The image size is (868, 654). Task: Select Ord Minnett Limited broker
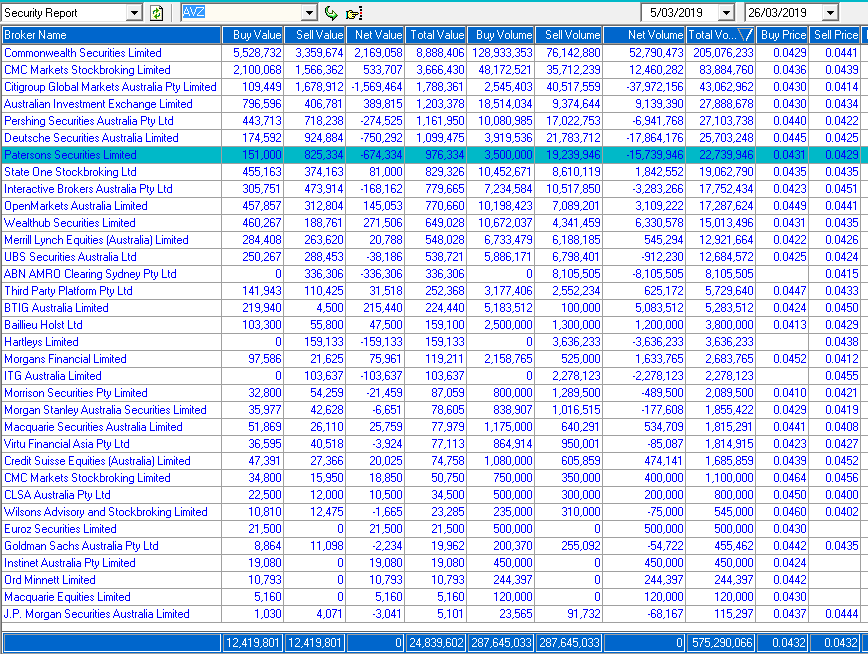pos(50,580)
